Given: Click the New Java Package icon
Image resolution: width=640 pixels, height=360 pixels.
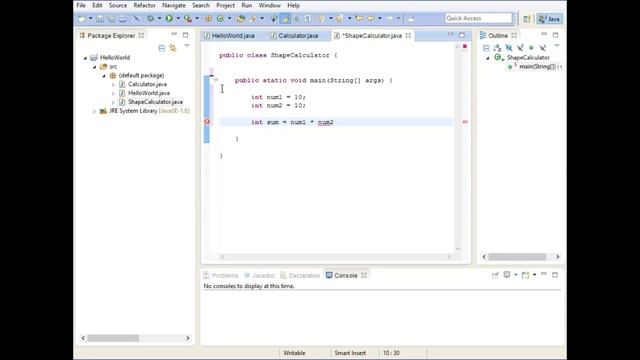Looking at the screenshot, I should click(x=208, y=18).
